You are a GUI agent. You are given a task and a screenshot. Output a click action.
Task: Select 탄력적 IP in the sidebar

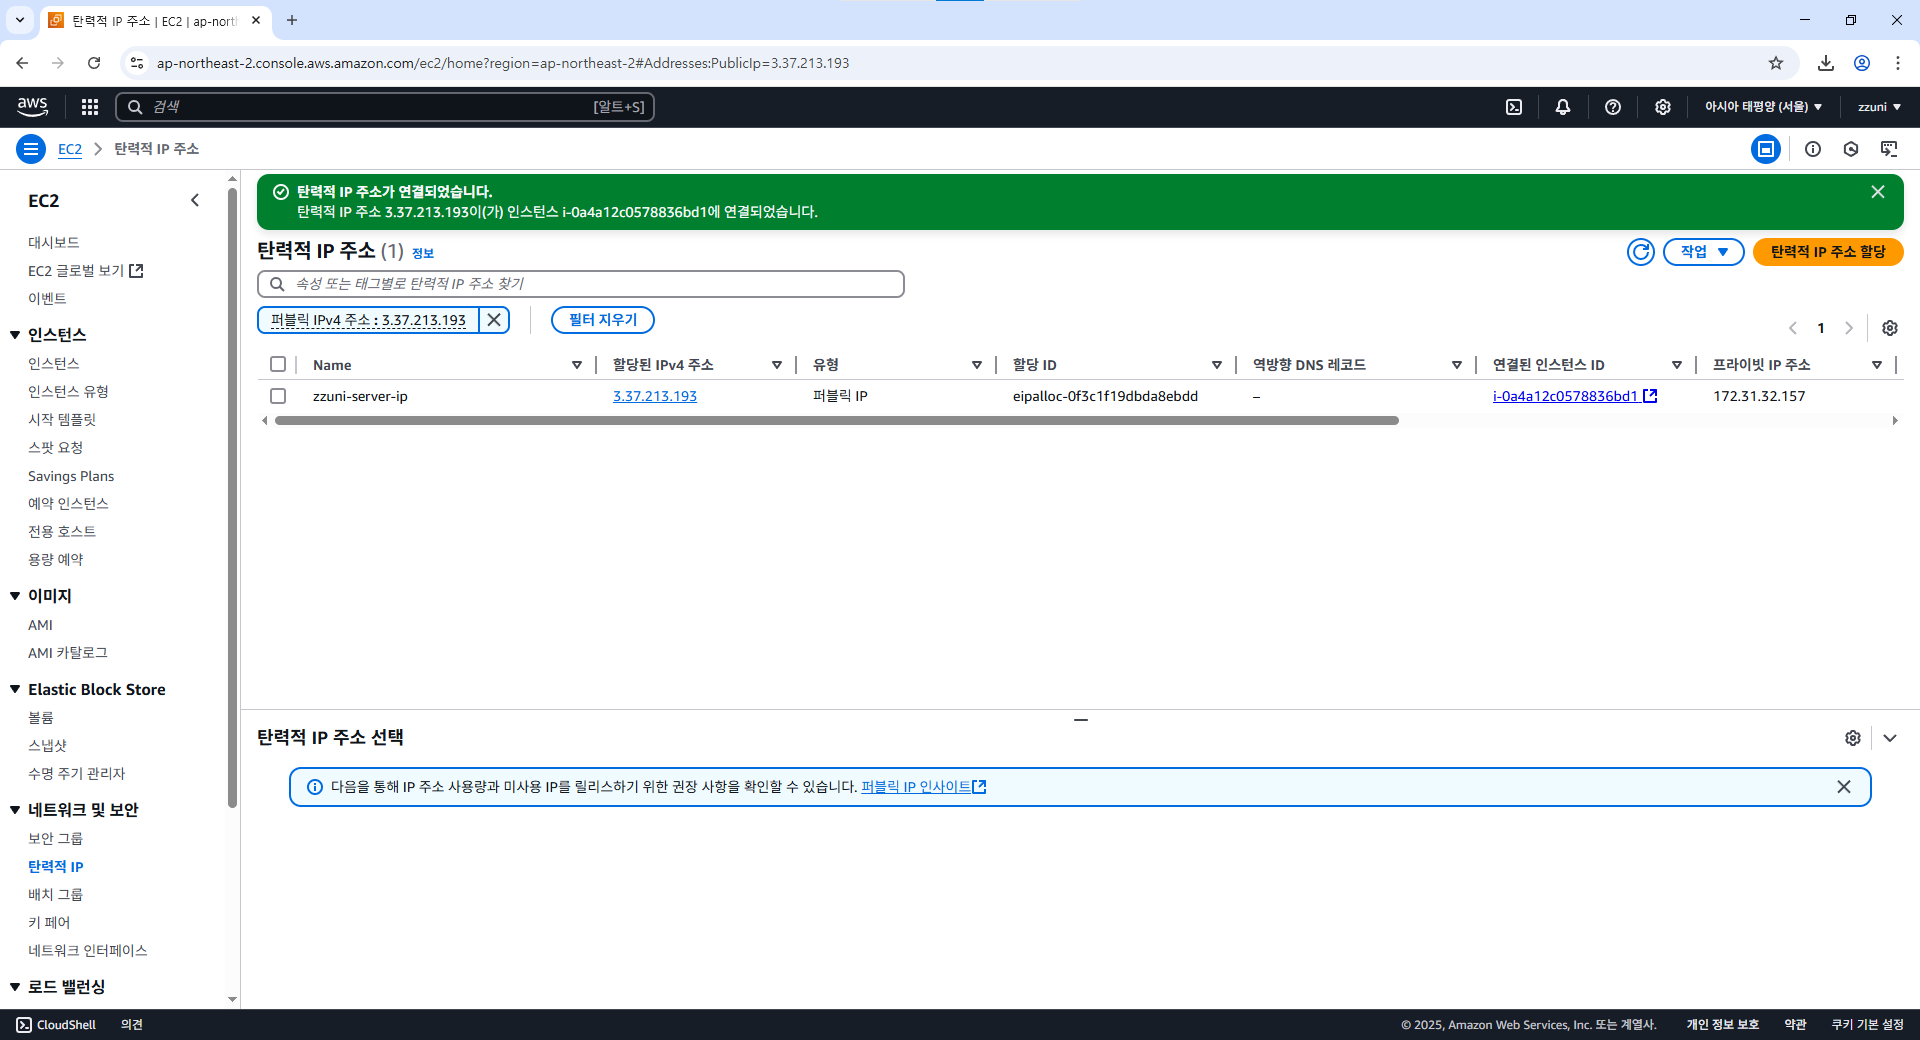click(x=56, y=867)
